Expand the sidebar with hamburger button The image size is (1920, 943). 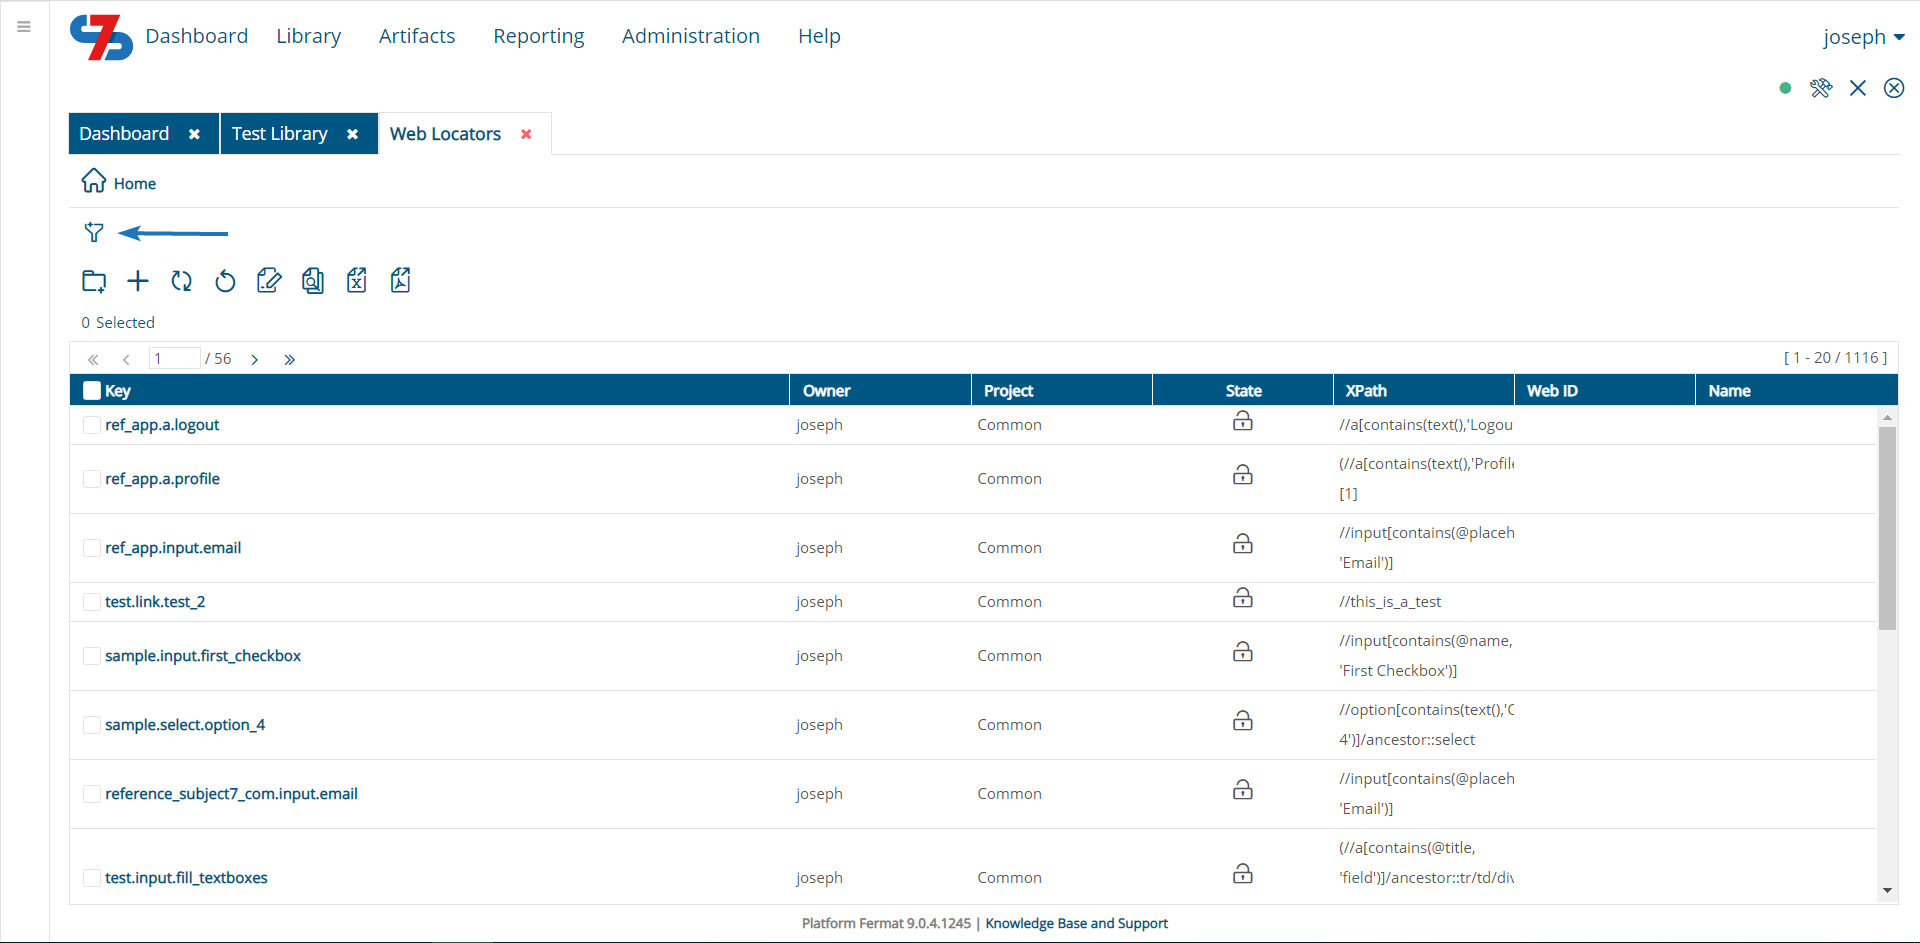(x=23, y=27)
